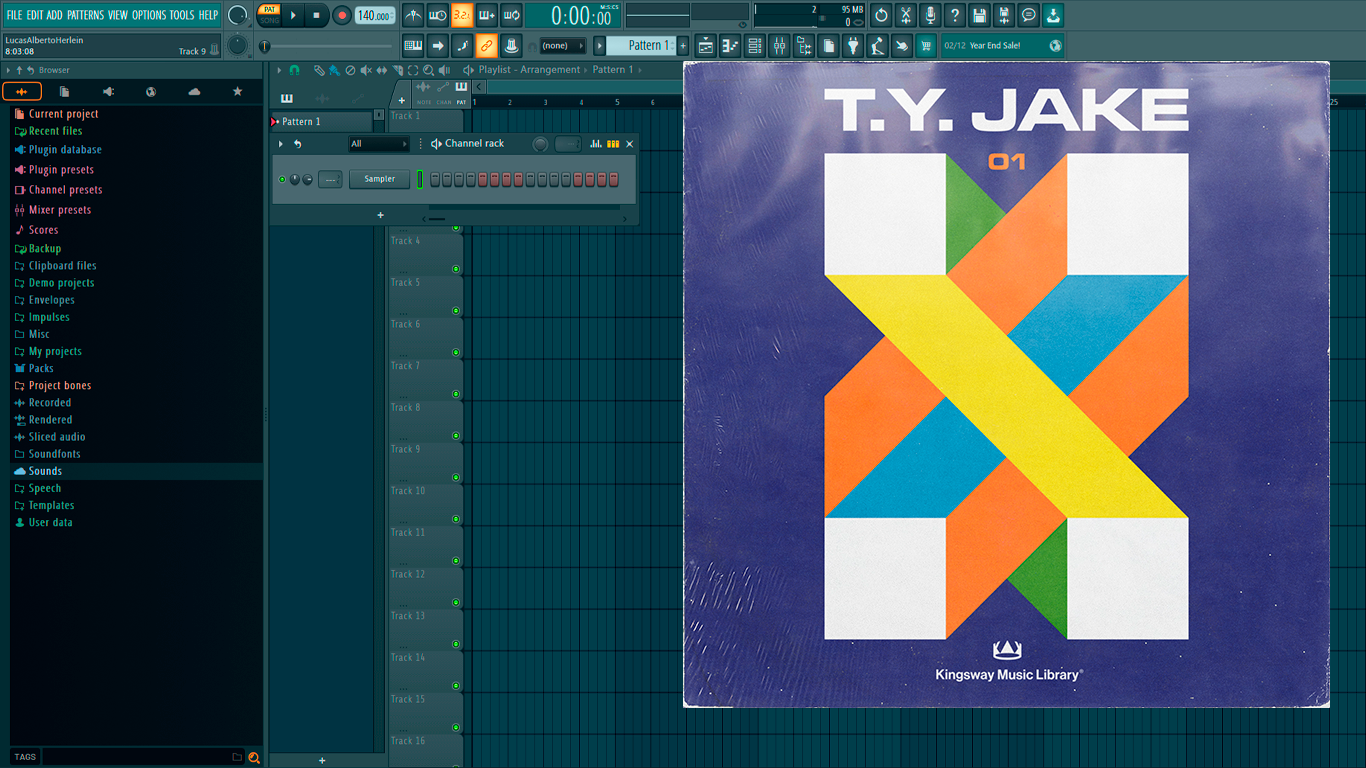Click the Sampler channel button
This screenshot has height=768, width=1366.
[380, 179]
